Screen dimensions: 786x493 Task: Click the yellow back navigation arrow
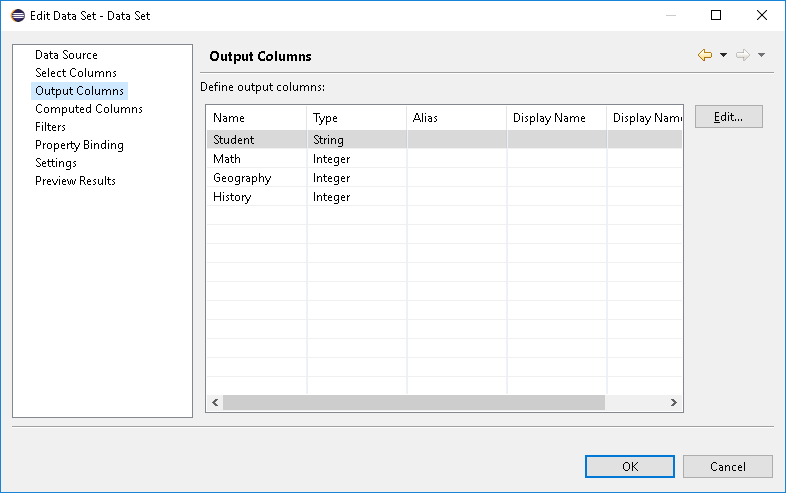tap(705, 55)
